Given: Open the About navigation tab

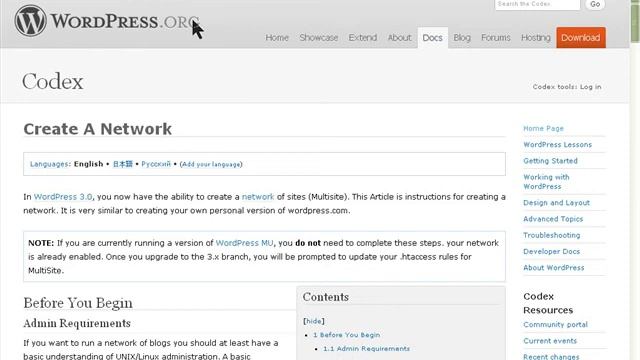Looking at the screenshot, I should coord(399,38).
